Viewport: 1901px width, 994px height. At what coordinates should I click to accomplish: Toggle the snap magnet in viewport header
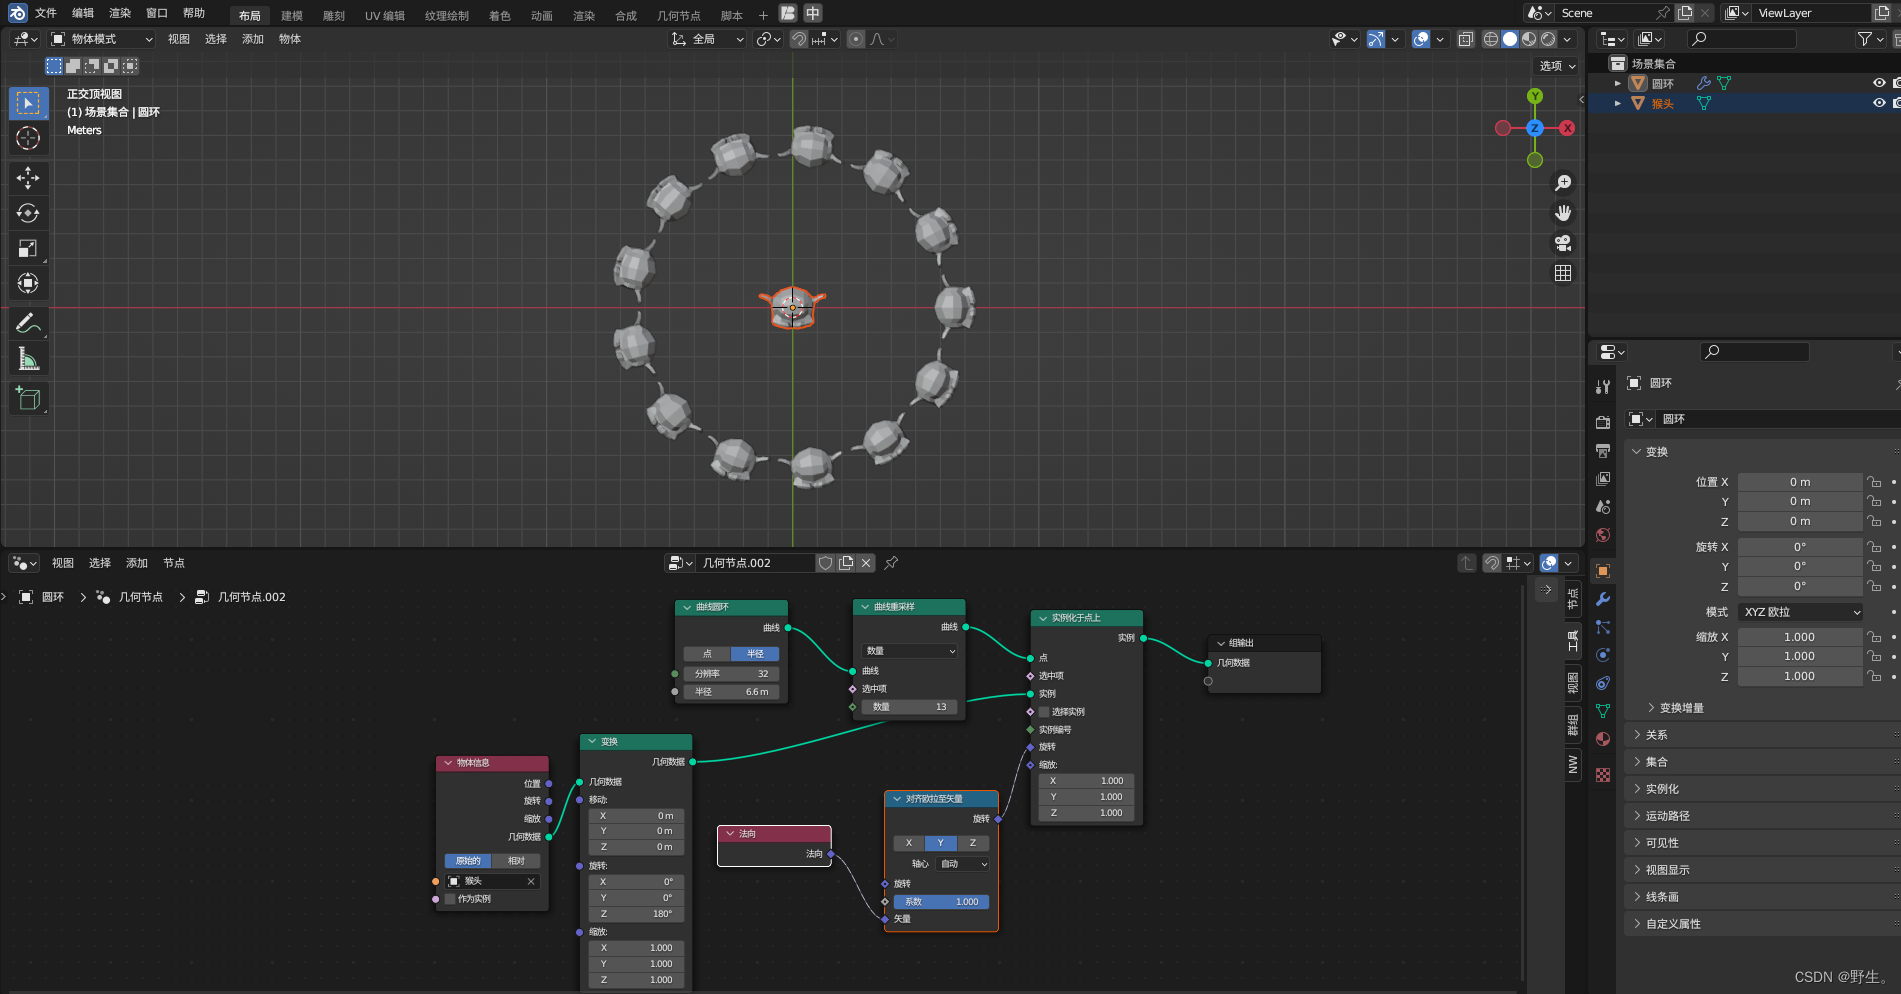pos(799,39)
